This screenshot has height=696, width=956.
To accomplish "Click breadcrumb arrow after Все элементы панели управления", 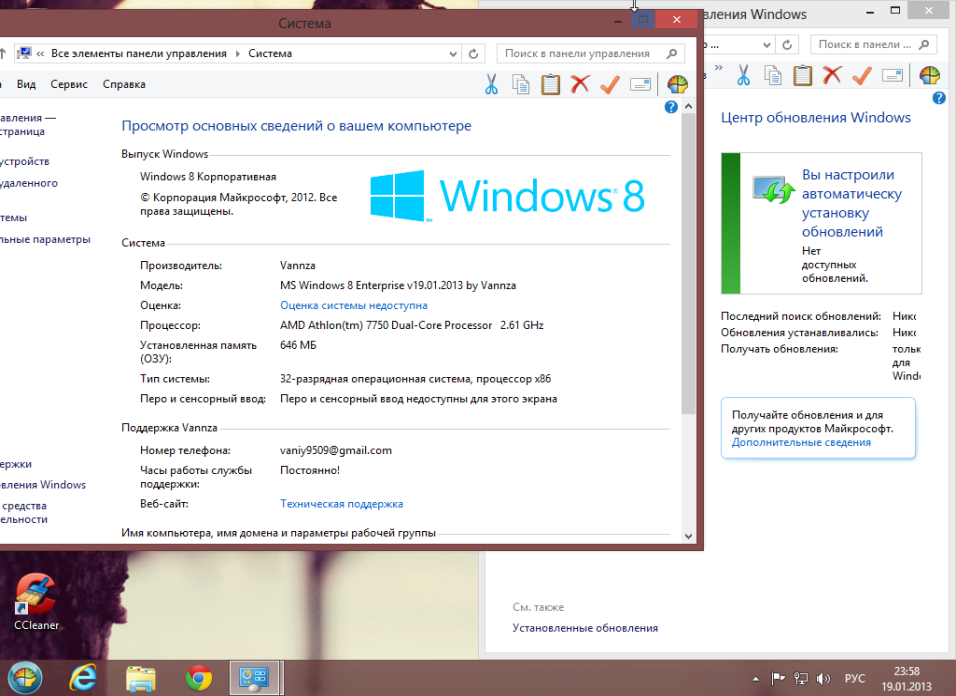I will point(238,54).
